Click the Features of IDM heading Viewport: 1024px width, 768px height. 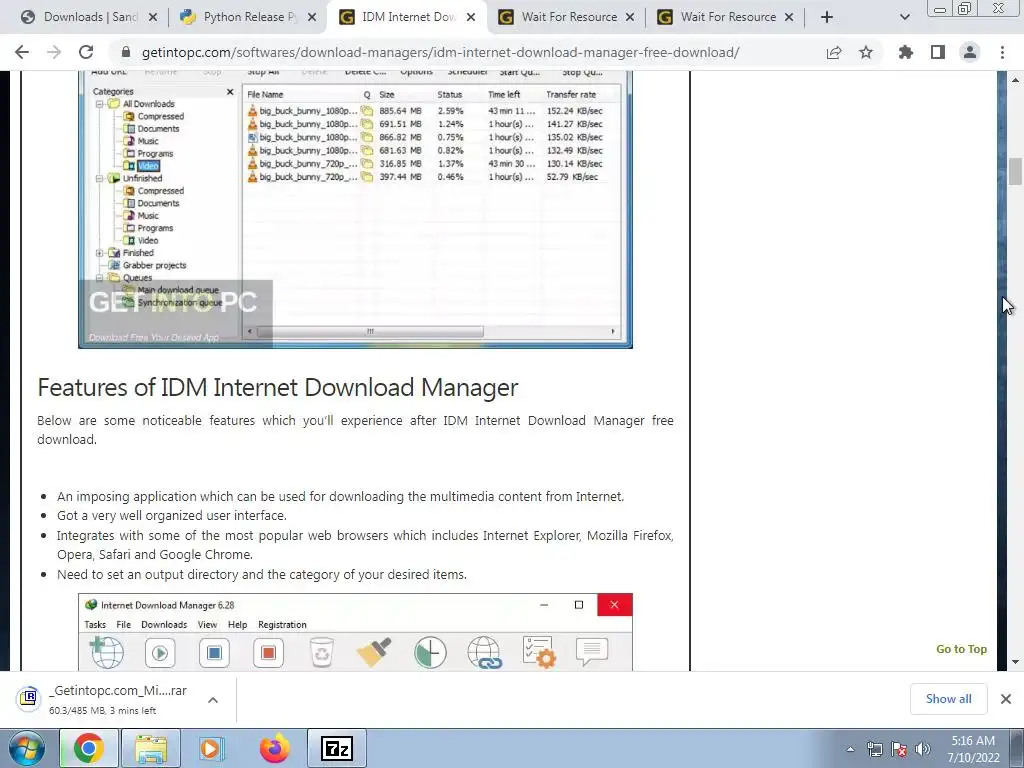pos(278,387)
